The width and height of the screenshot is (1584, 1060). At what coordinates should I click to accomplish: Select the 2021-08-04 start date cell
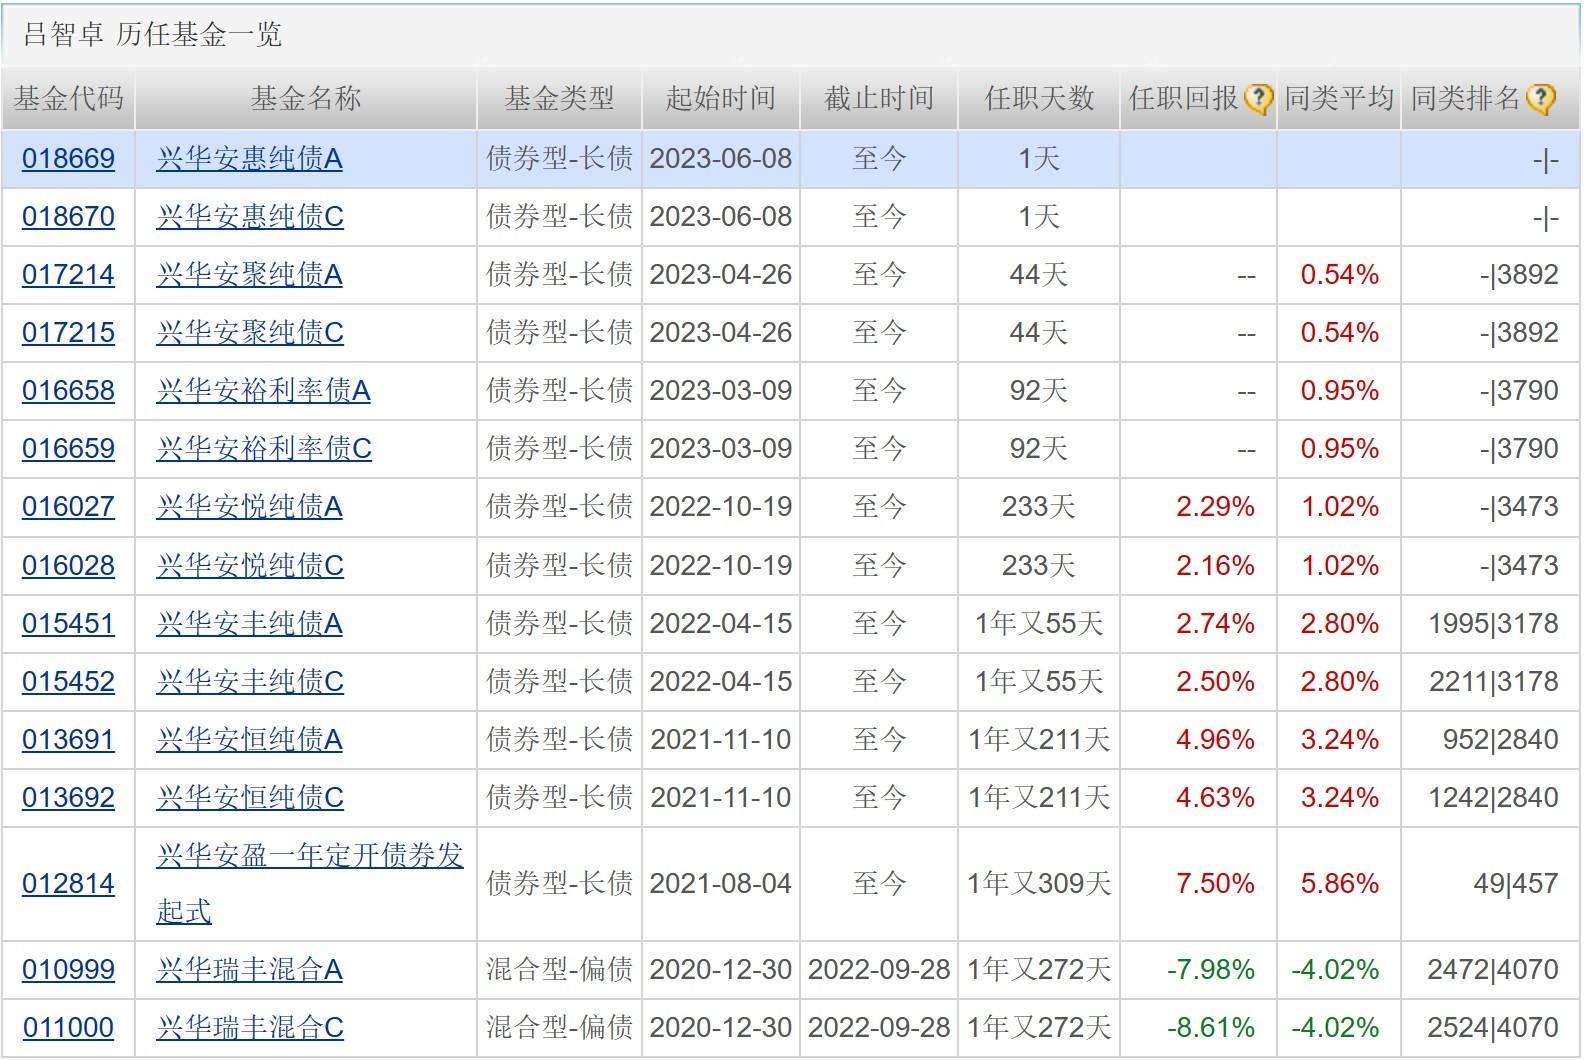721,884
